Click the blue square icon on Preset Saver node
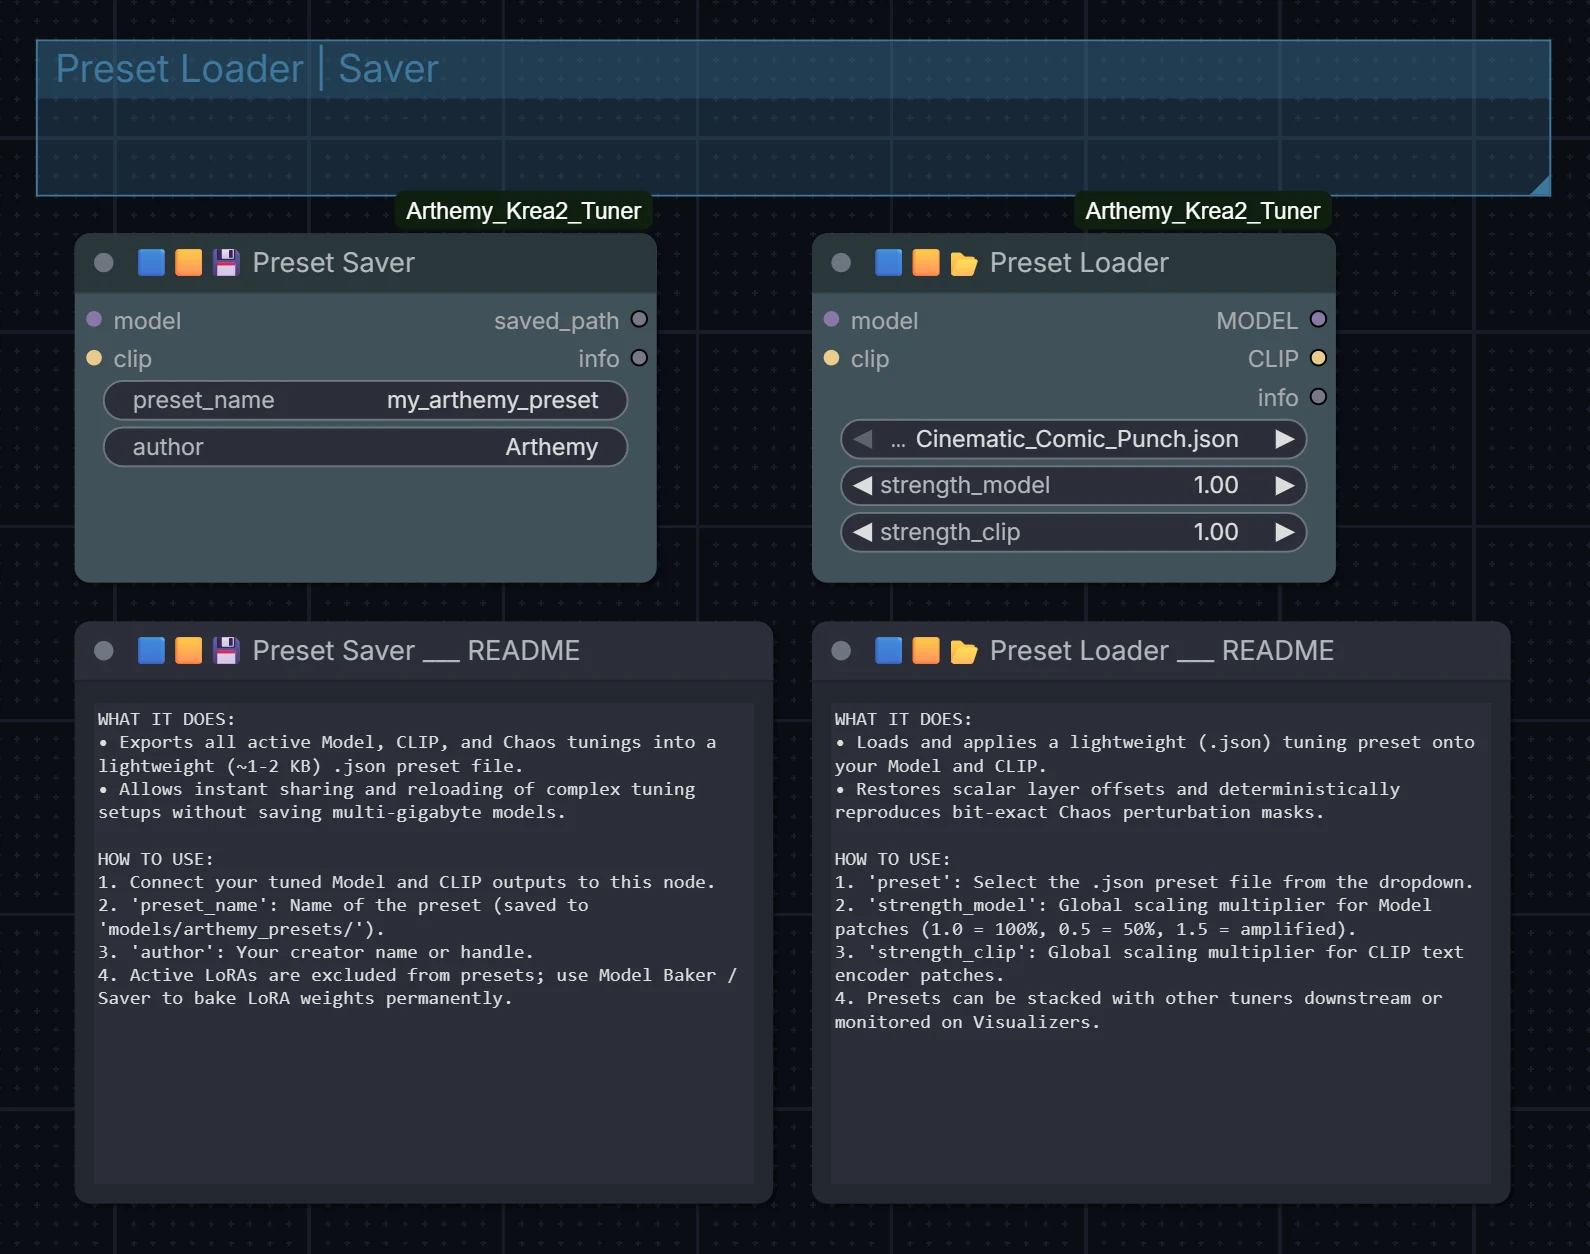The image size is (1590, 1254). point(151,262)
